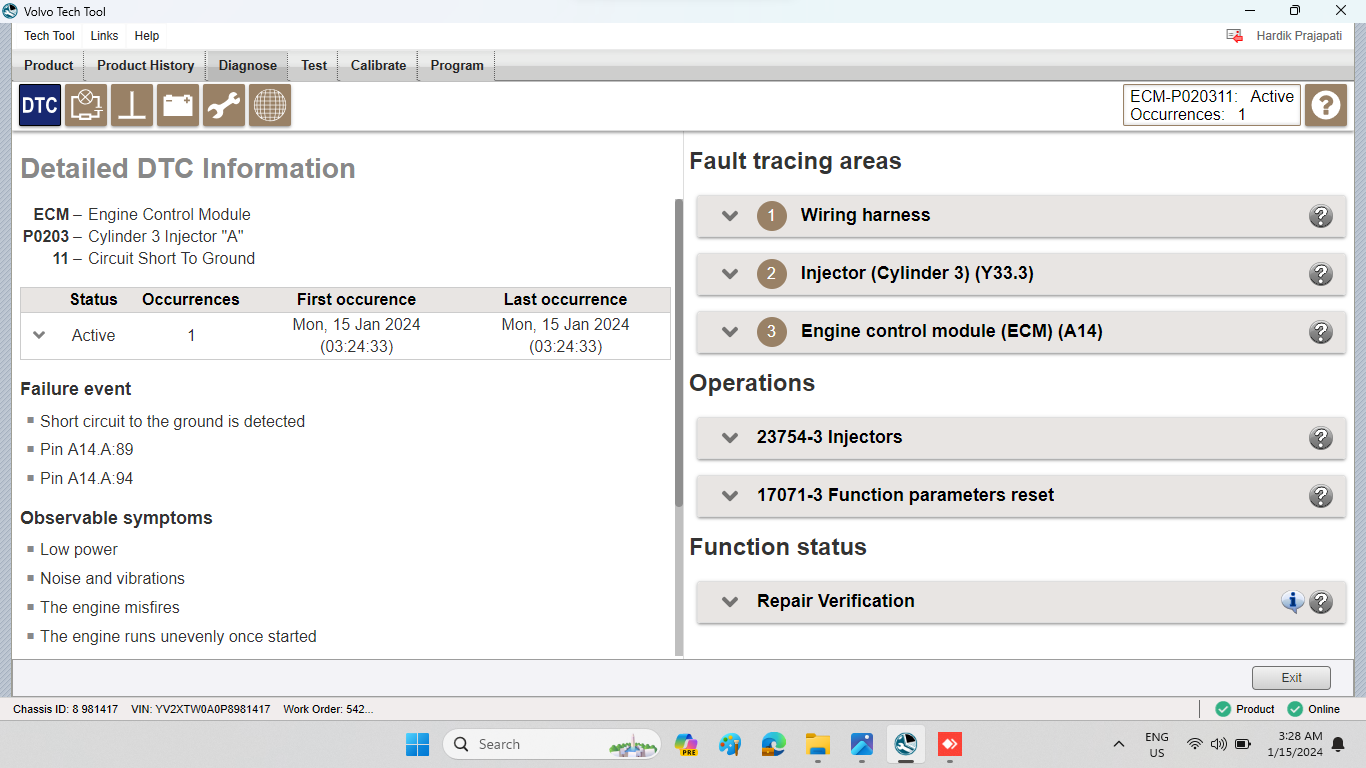
Task: Expand the Repair Verification panel
Action: click(730, 601)
